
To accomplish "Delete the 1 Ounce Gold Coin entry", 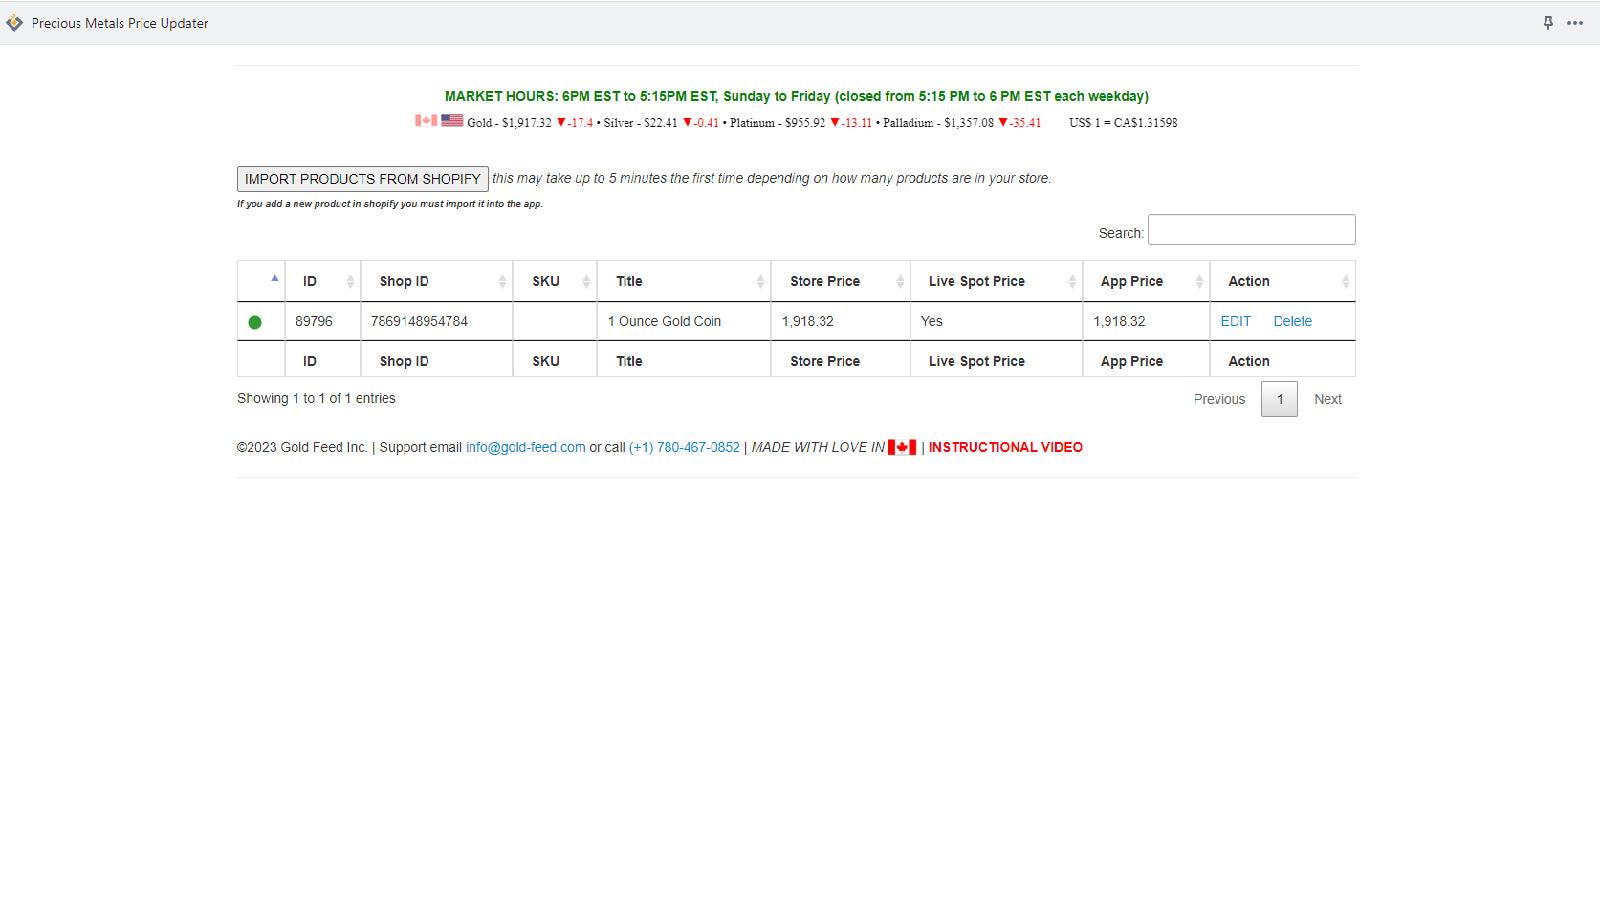I will (x=1292, y=321).
